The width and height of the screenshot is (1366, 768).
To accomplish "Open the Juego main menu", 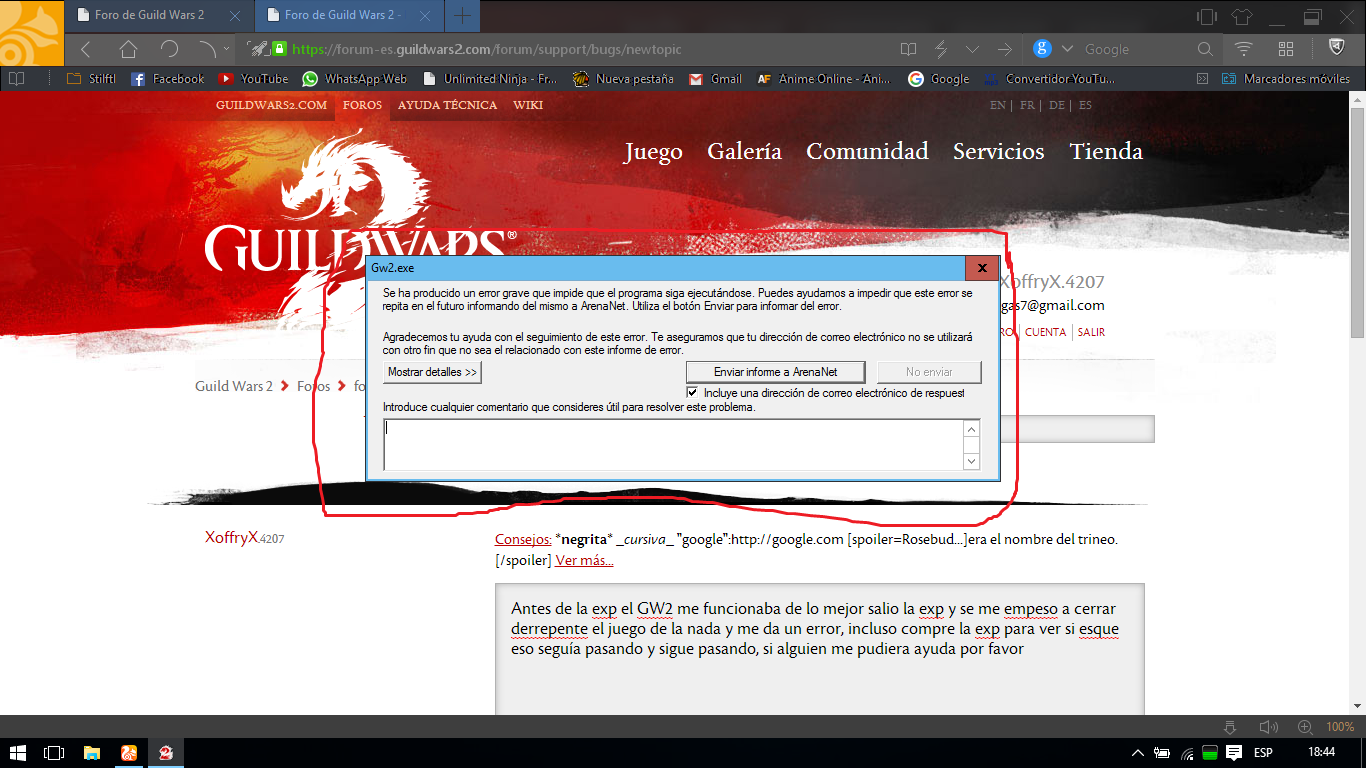I will click(x=653, y=152).
